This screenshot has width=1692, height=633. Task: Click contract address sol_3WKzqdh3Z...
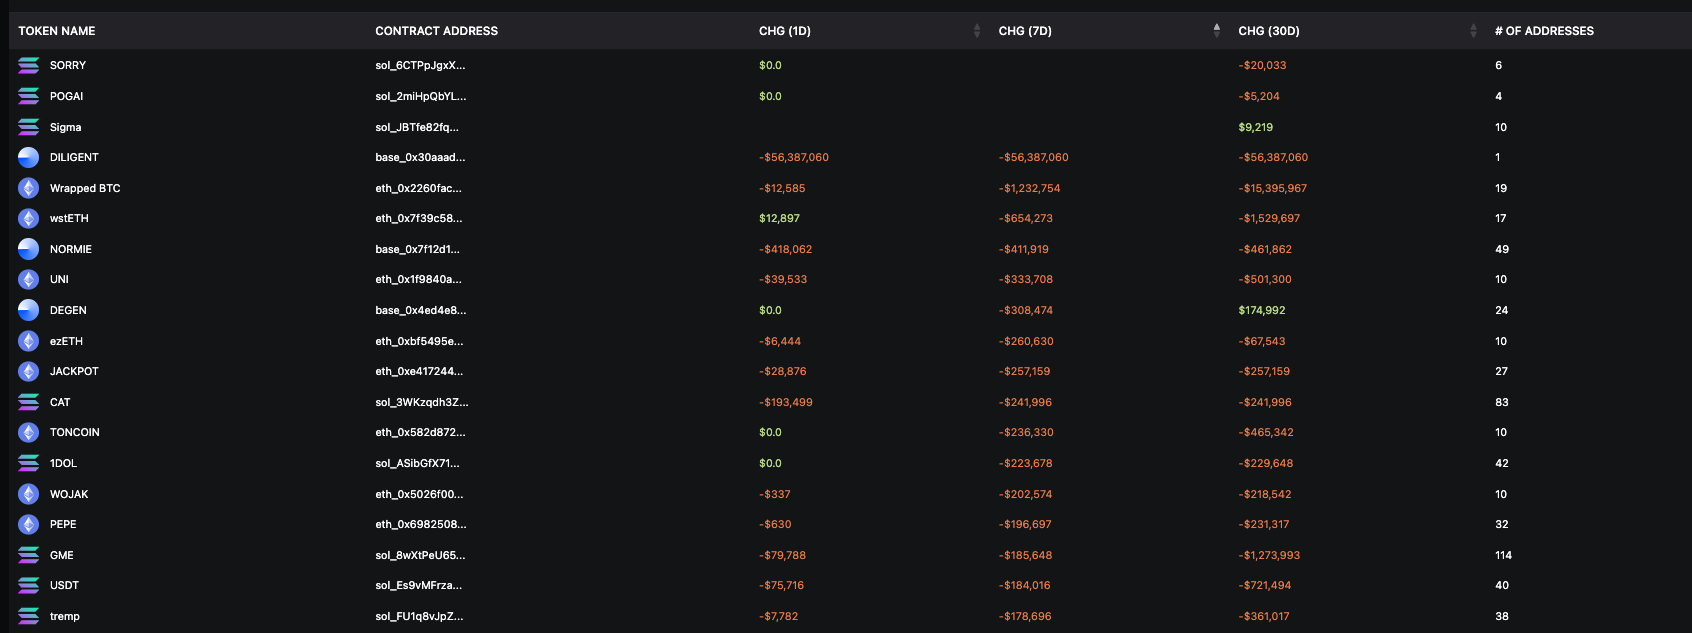point(421,402)
